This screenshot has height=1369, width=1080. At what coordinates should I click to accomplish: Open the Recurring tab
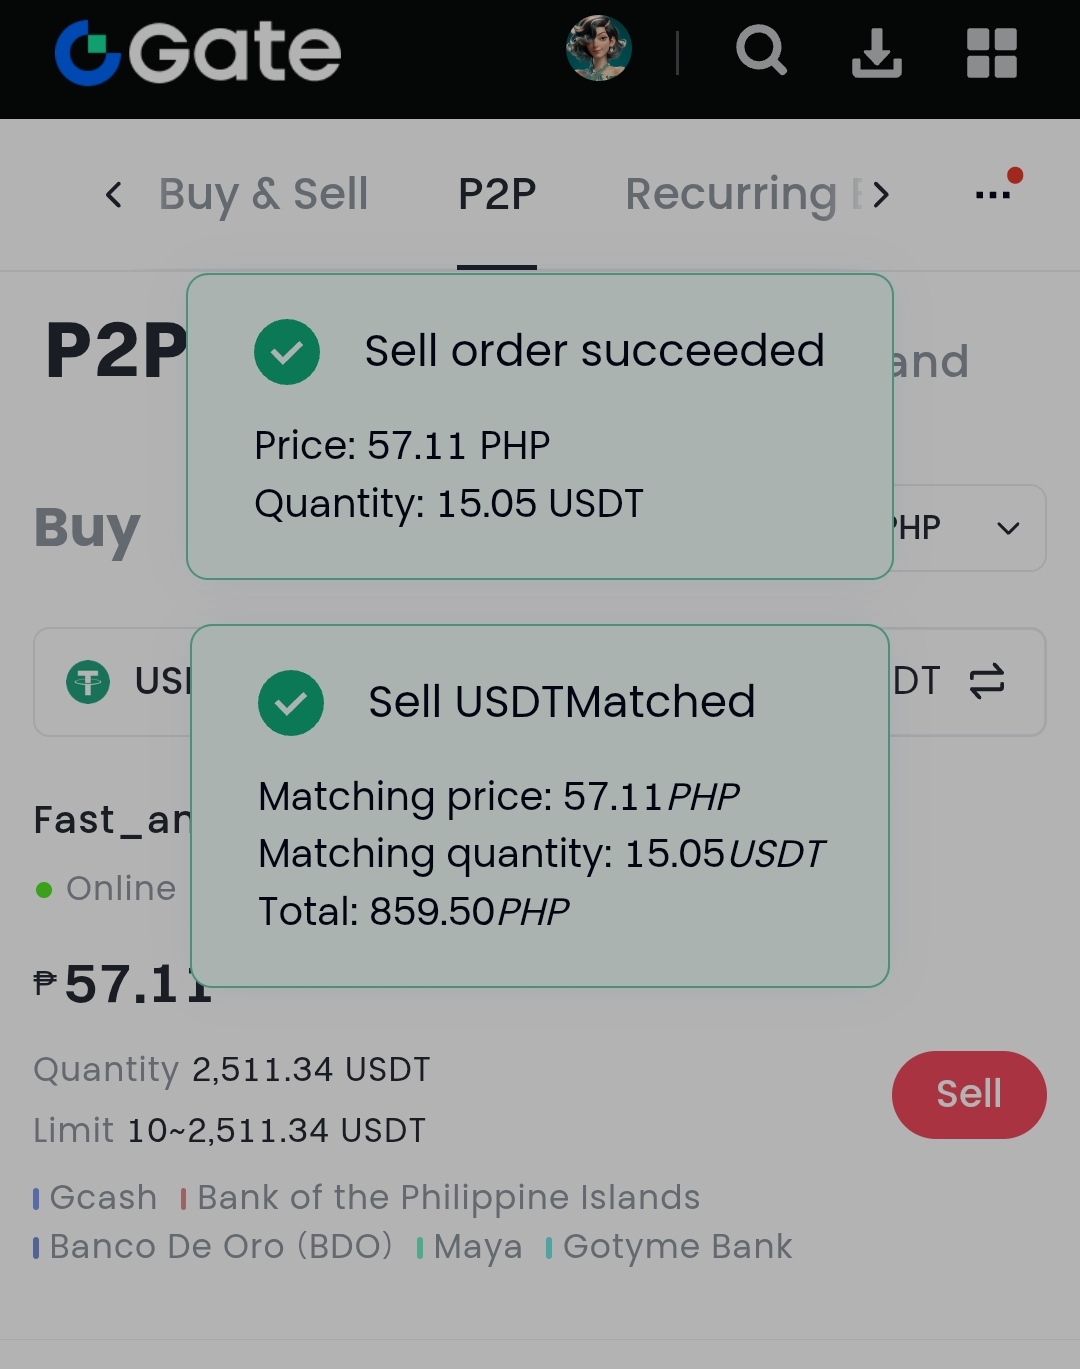pyautogui.click(x=731, y=194)
